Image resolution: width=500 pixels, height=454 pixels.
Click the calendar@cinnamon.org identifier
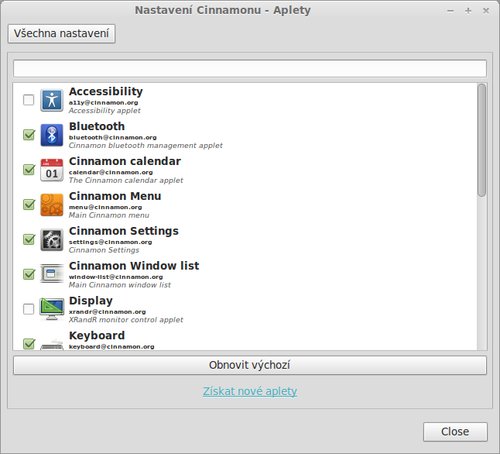111,172
